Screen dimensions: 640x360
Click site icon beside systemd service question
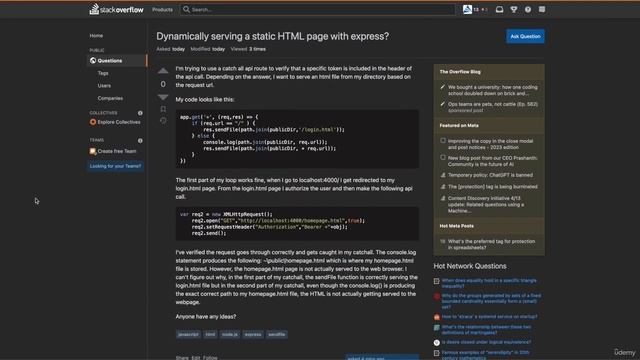click(437, 317)
